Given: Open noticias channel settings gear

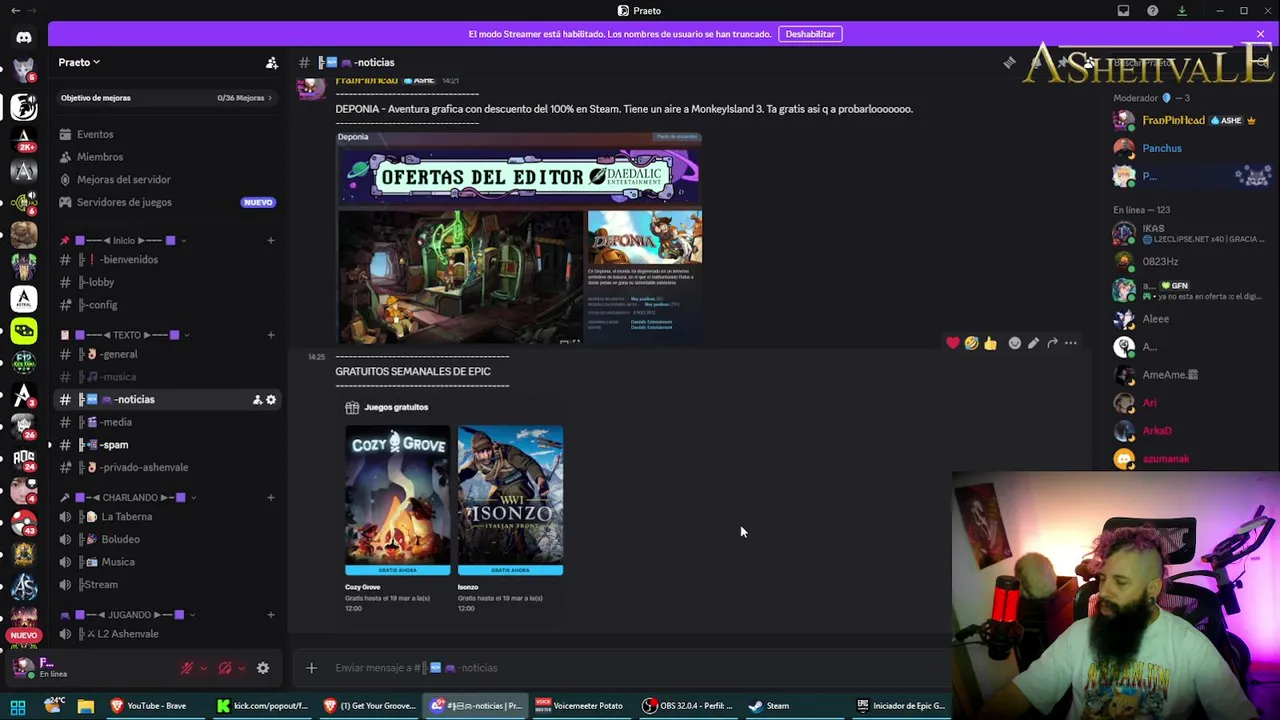Looking at the screenshot, I should 271,400.
